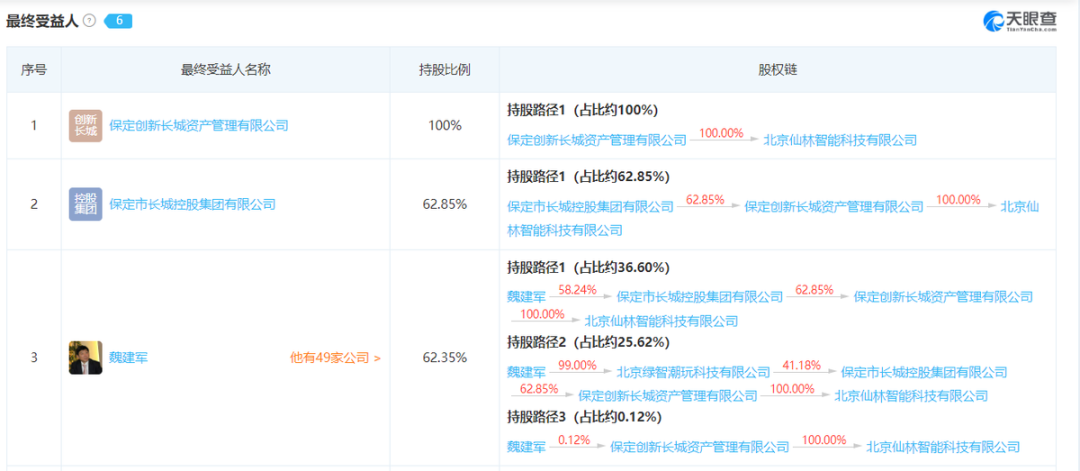Click sequence number 3 in the 序号 column
This screenshot has width=1080, height=471.
(34, 357)
